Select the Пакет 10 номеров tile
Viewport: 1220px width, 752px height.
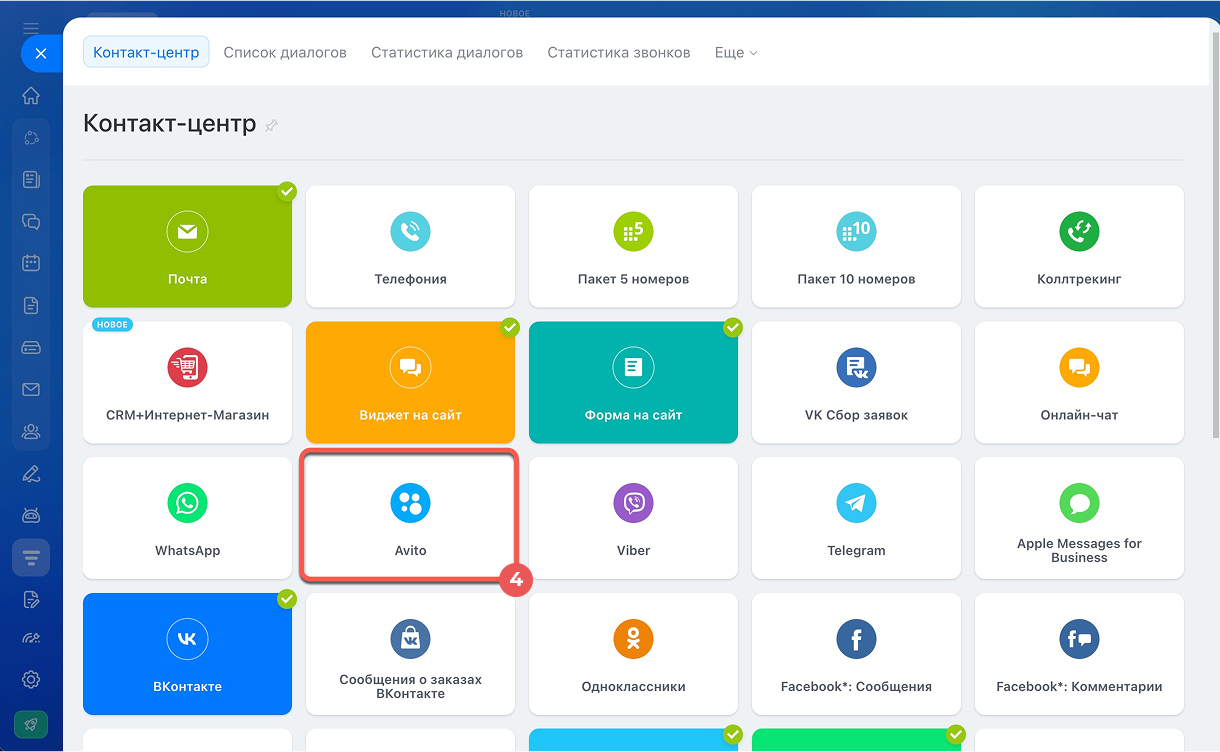click(x=856, y=246)
